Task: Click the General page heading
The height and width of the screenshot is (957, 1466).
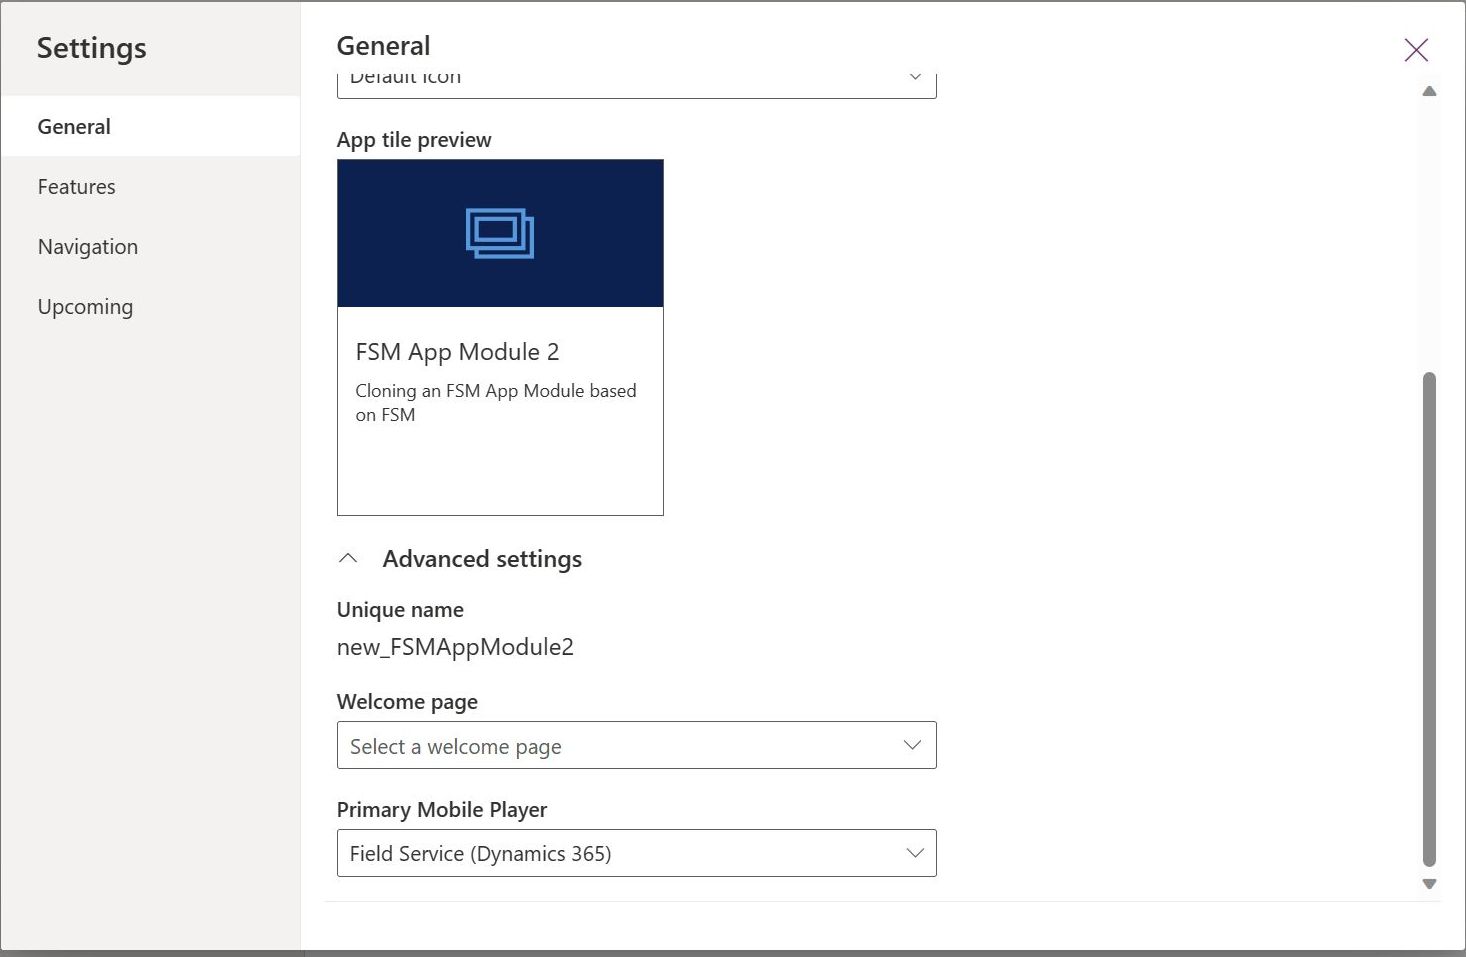Action: coord(383,46)
